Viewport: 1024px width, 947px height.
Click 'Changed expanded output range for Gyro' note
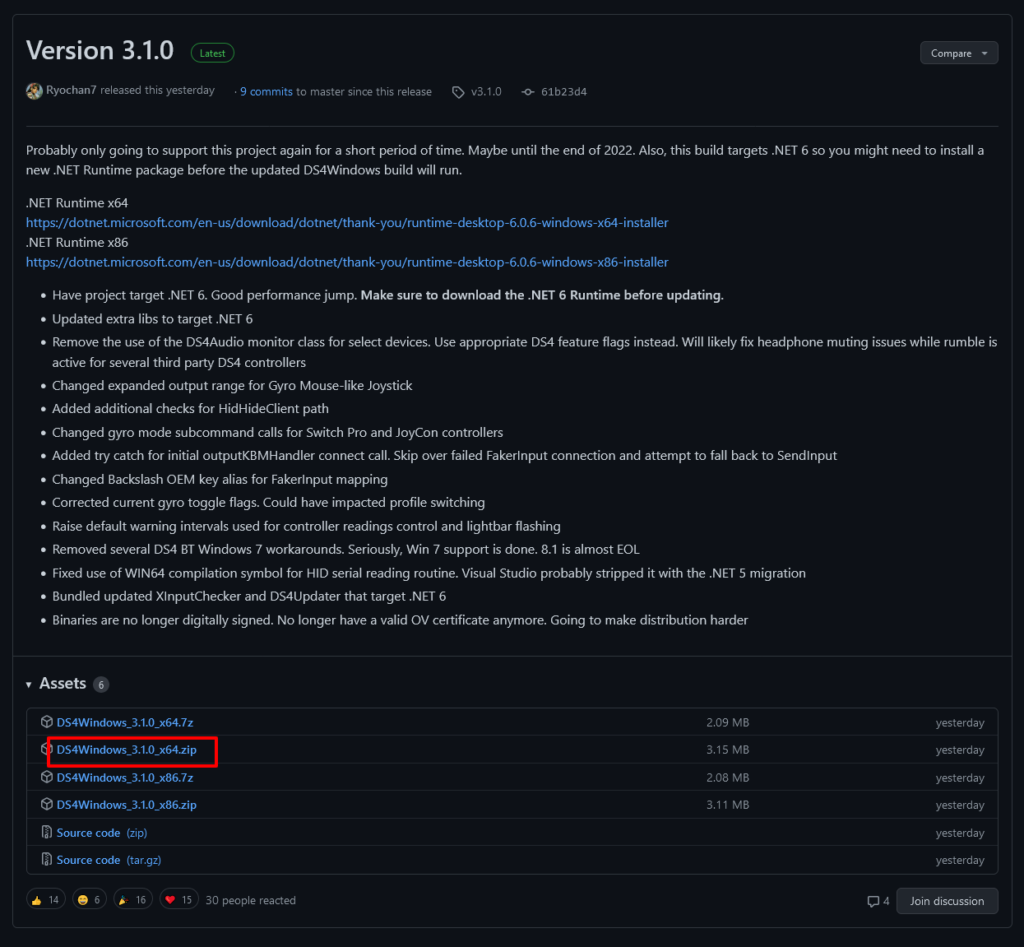[x=232, y=385]
